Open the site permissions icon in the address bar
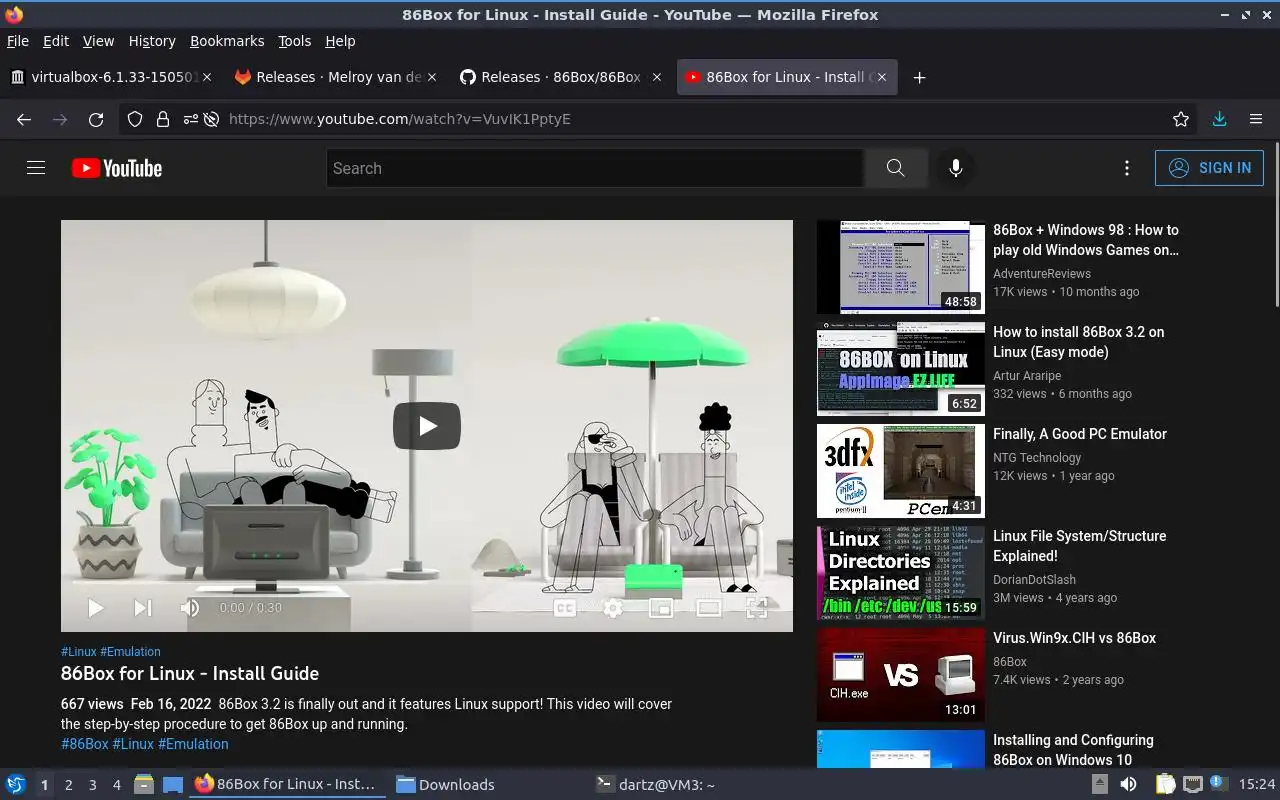 tap(190, 119)
